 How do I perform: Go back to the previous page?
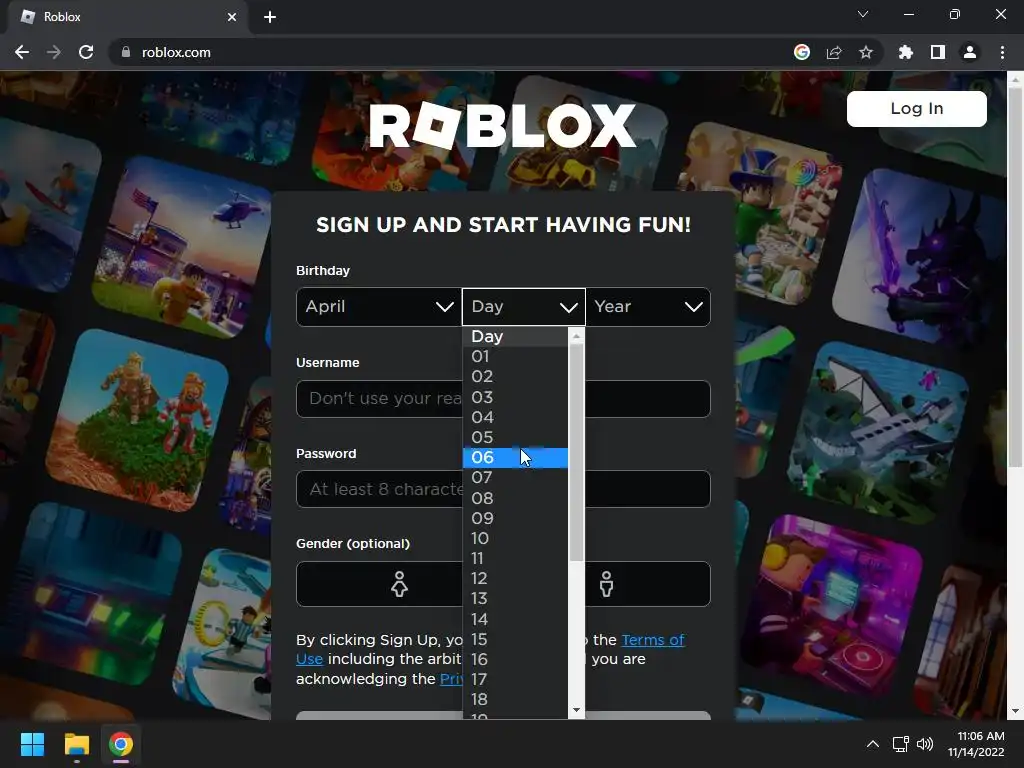[22, 52]
